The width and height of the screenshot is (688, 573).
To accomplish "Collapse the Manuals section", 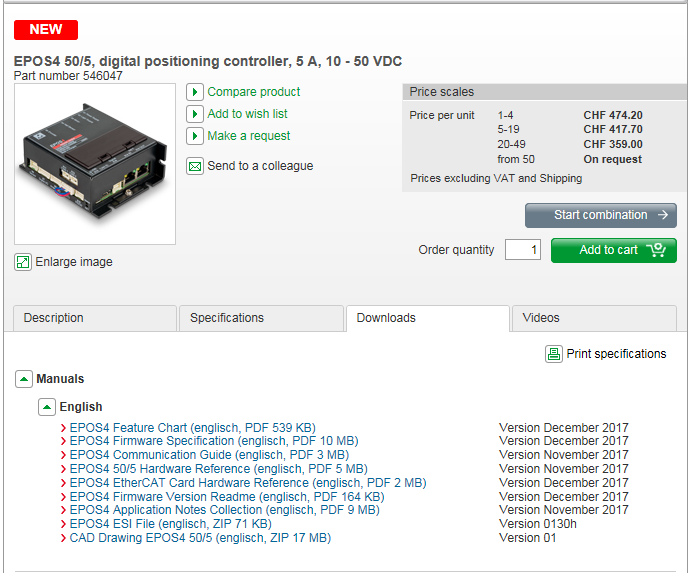I will (x=24, y=379).
